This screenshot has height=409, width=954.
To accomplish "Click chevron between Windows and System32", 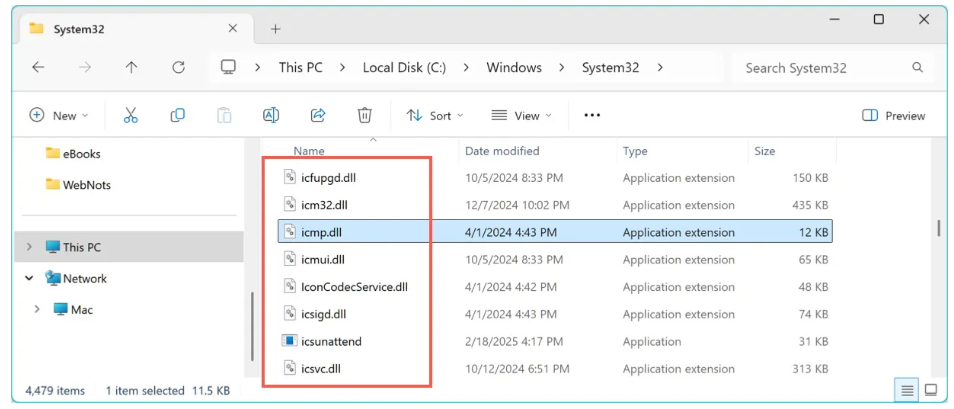I will (562, 68).
